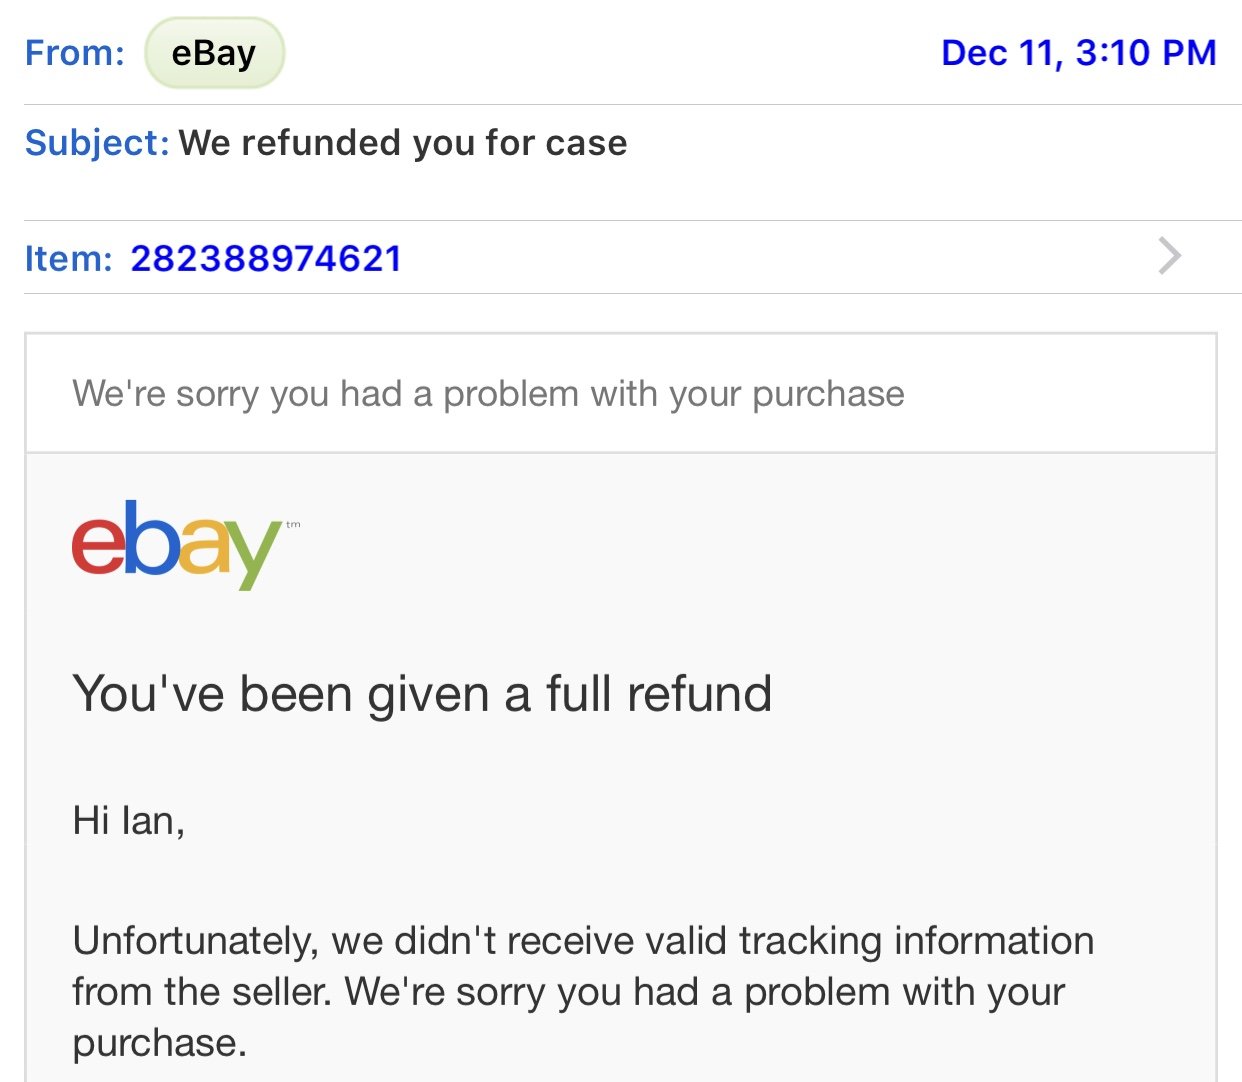Tap the Subject: field label
The height and width of the screenshot is (1082, 1242).
tap(97, 143)
